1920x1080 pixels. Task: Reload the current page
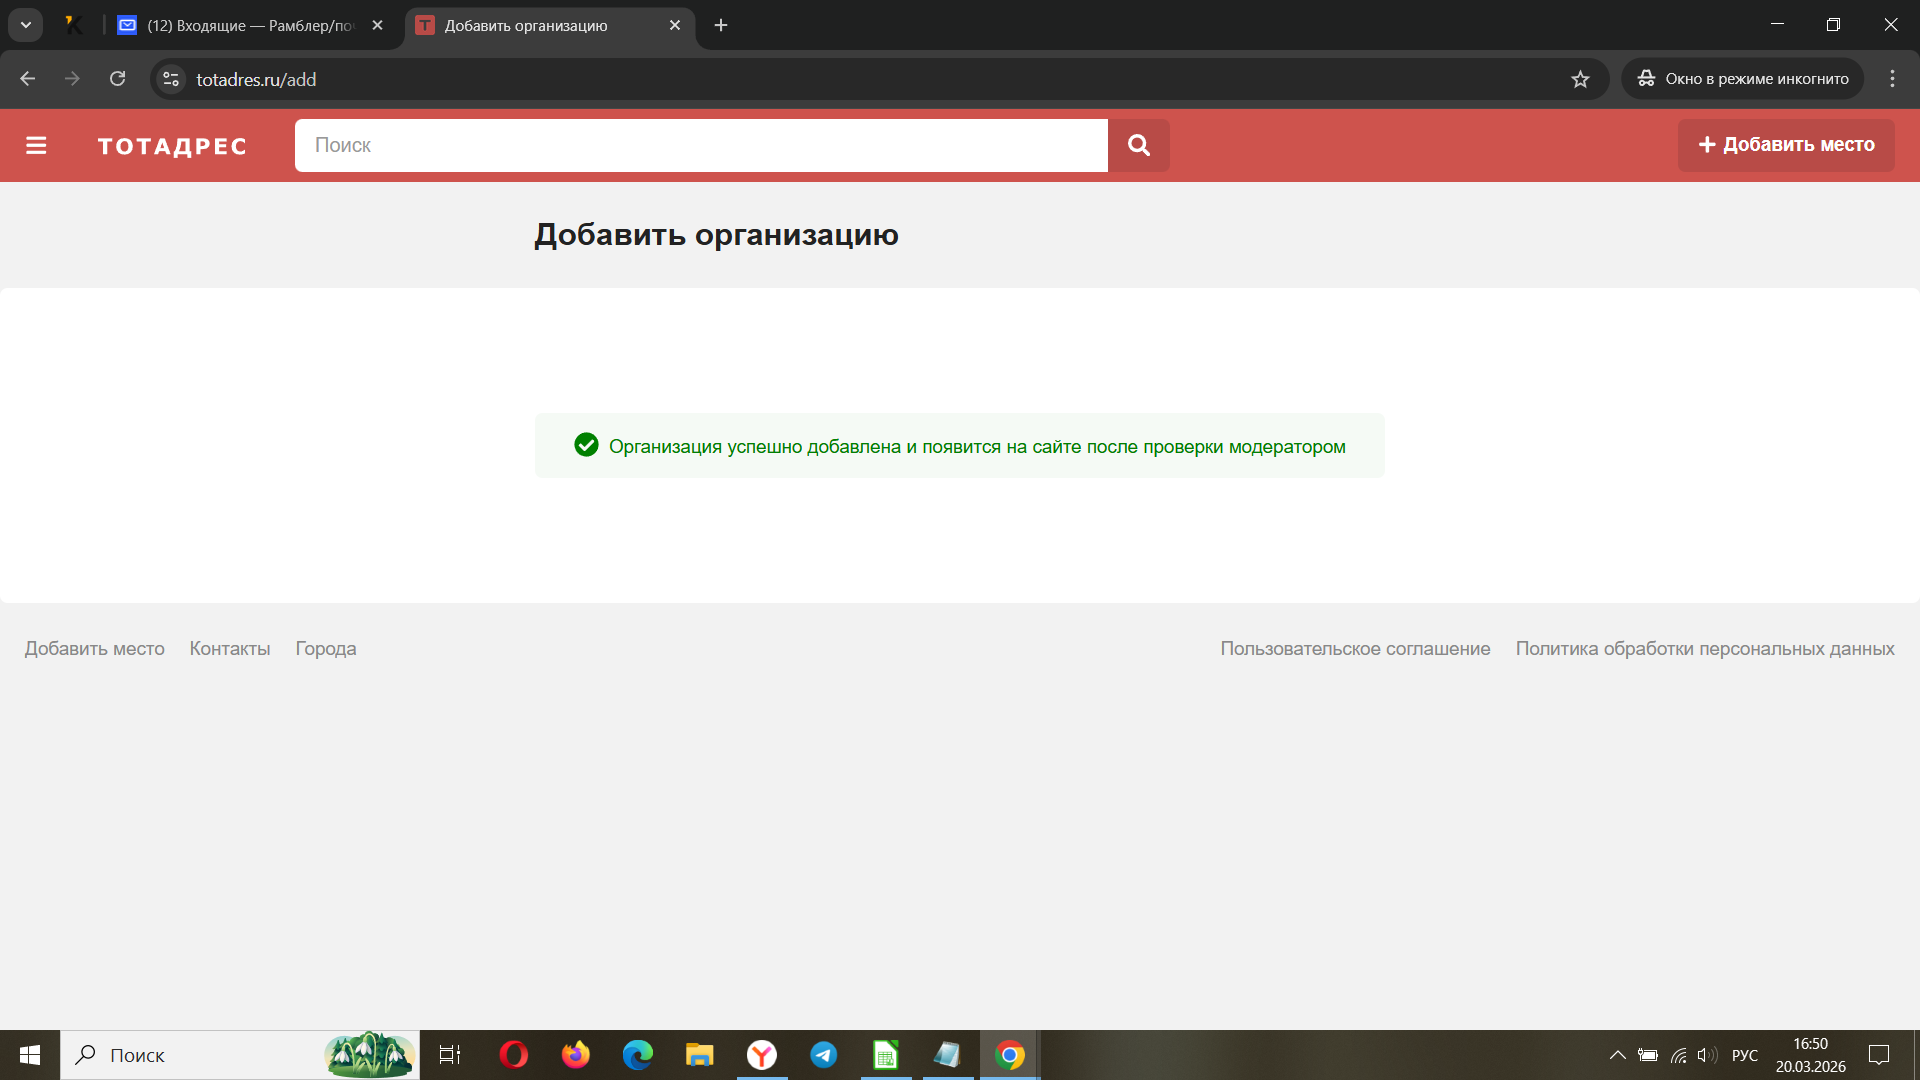(117, 79)
